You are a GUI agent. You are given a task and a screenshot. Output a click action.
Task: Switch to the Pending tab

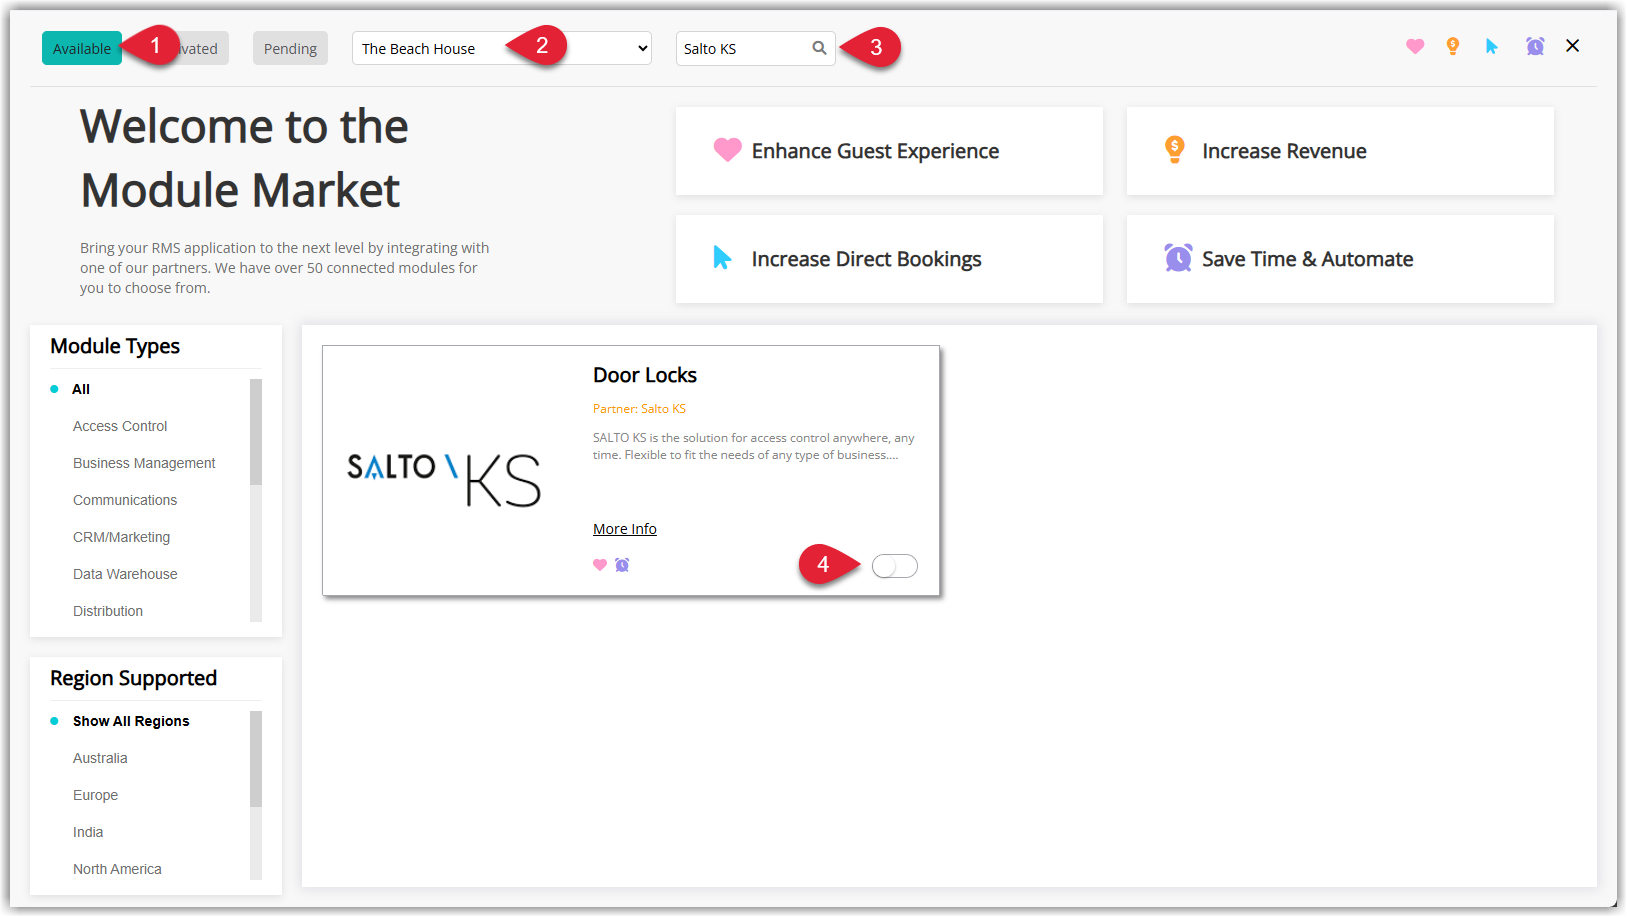pyautogui.click(x=290, y=48)
